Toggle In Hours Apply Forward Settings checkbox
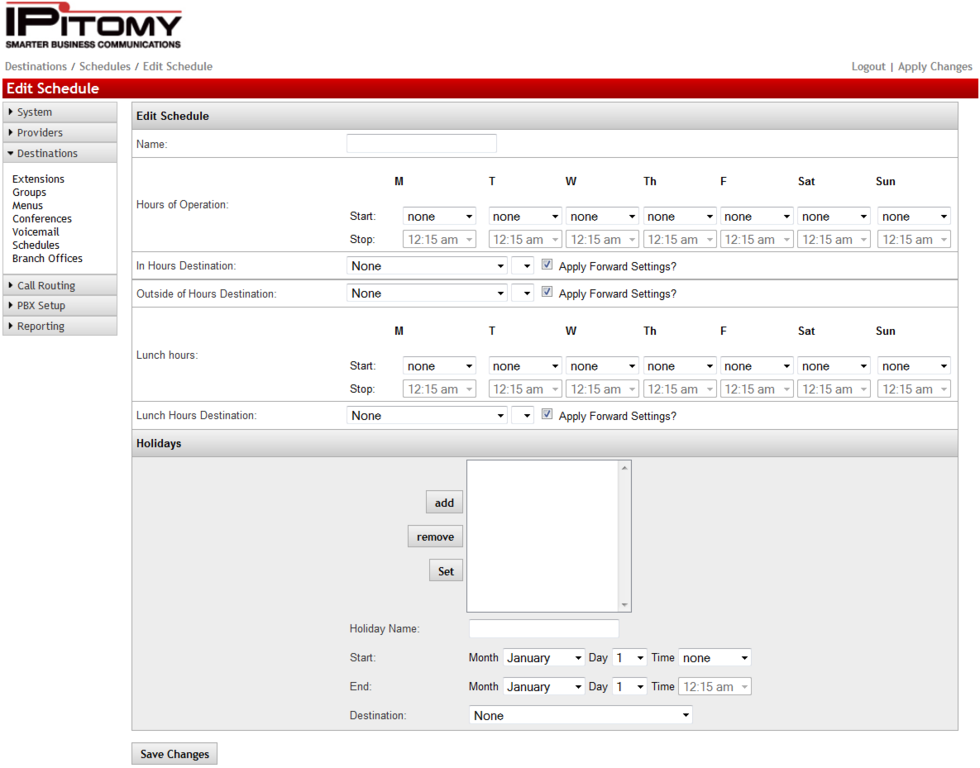The image size is (980, 768). tap(547, 265)
